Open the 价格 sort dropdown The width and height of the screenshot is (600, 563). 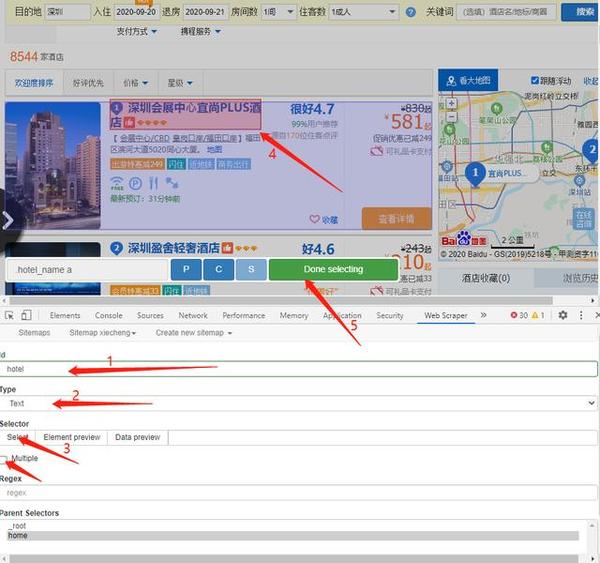click(135, 83)
